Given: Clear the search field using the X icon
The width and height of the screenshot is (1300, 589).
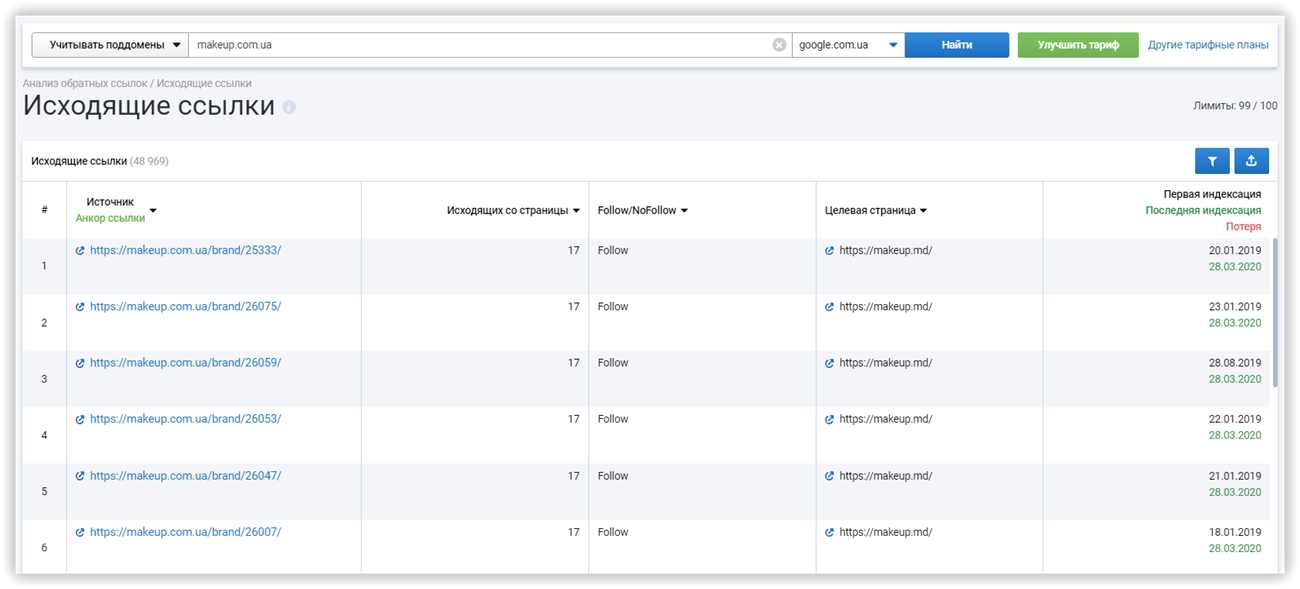Looking at the screenshot, I should (x=779, y=44).
